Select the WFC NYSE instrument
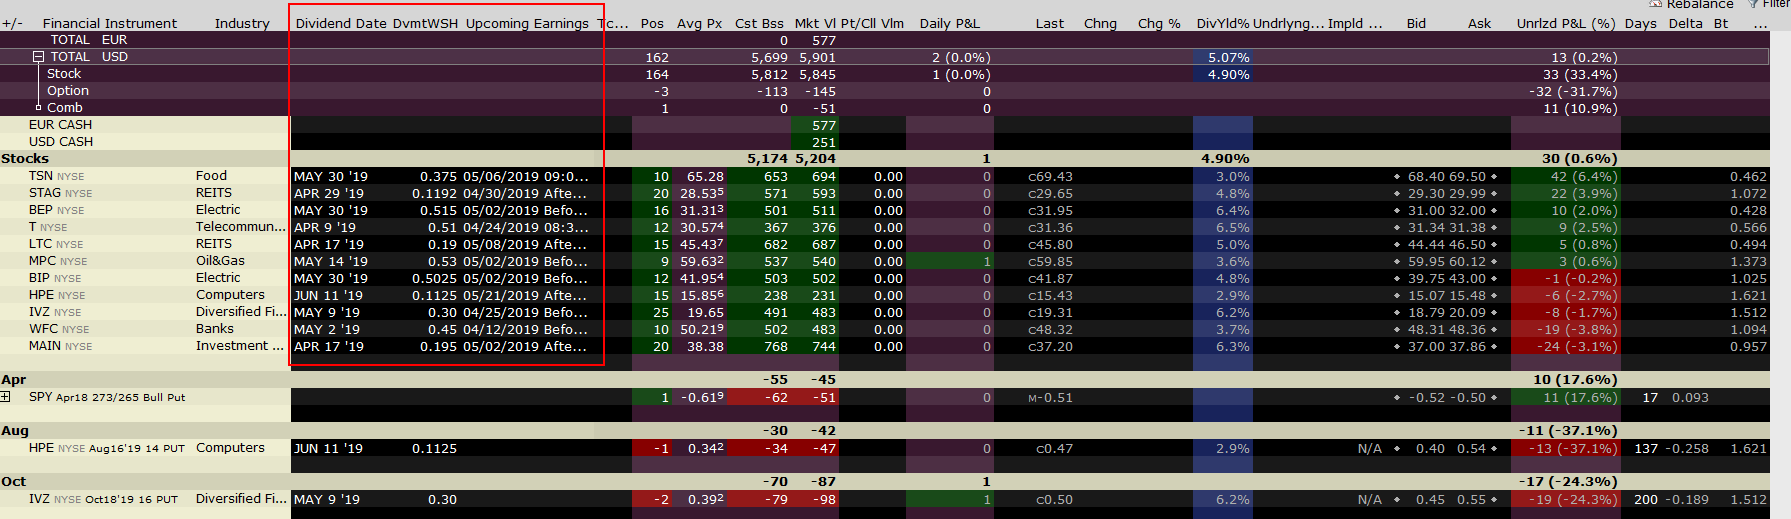 click(58, 329)
